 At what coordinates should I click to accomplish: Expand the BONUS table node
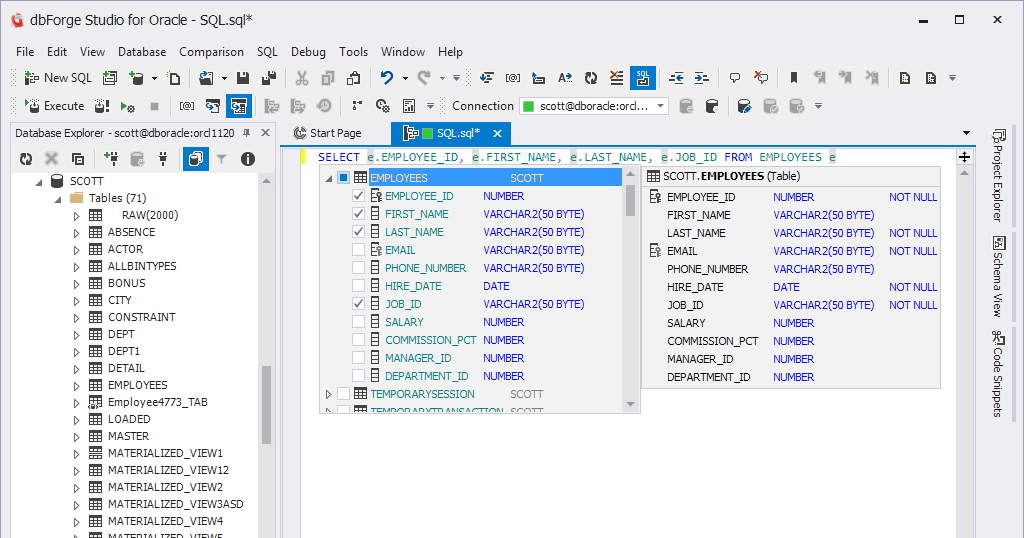tap(76, 283)
